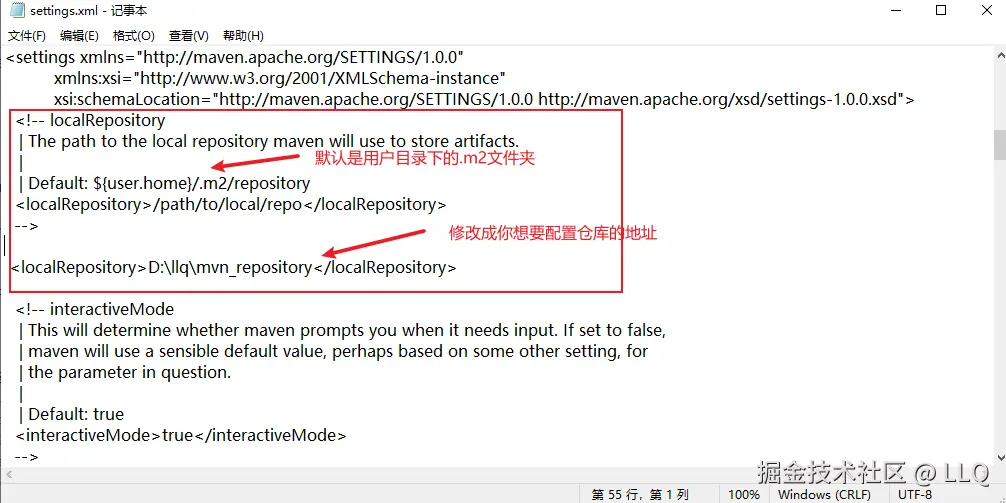Click the horizontal scrollbar left arrow
Screen dimensions: 1006x503
point(8,474)
